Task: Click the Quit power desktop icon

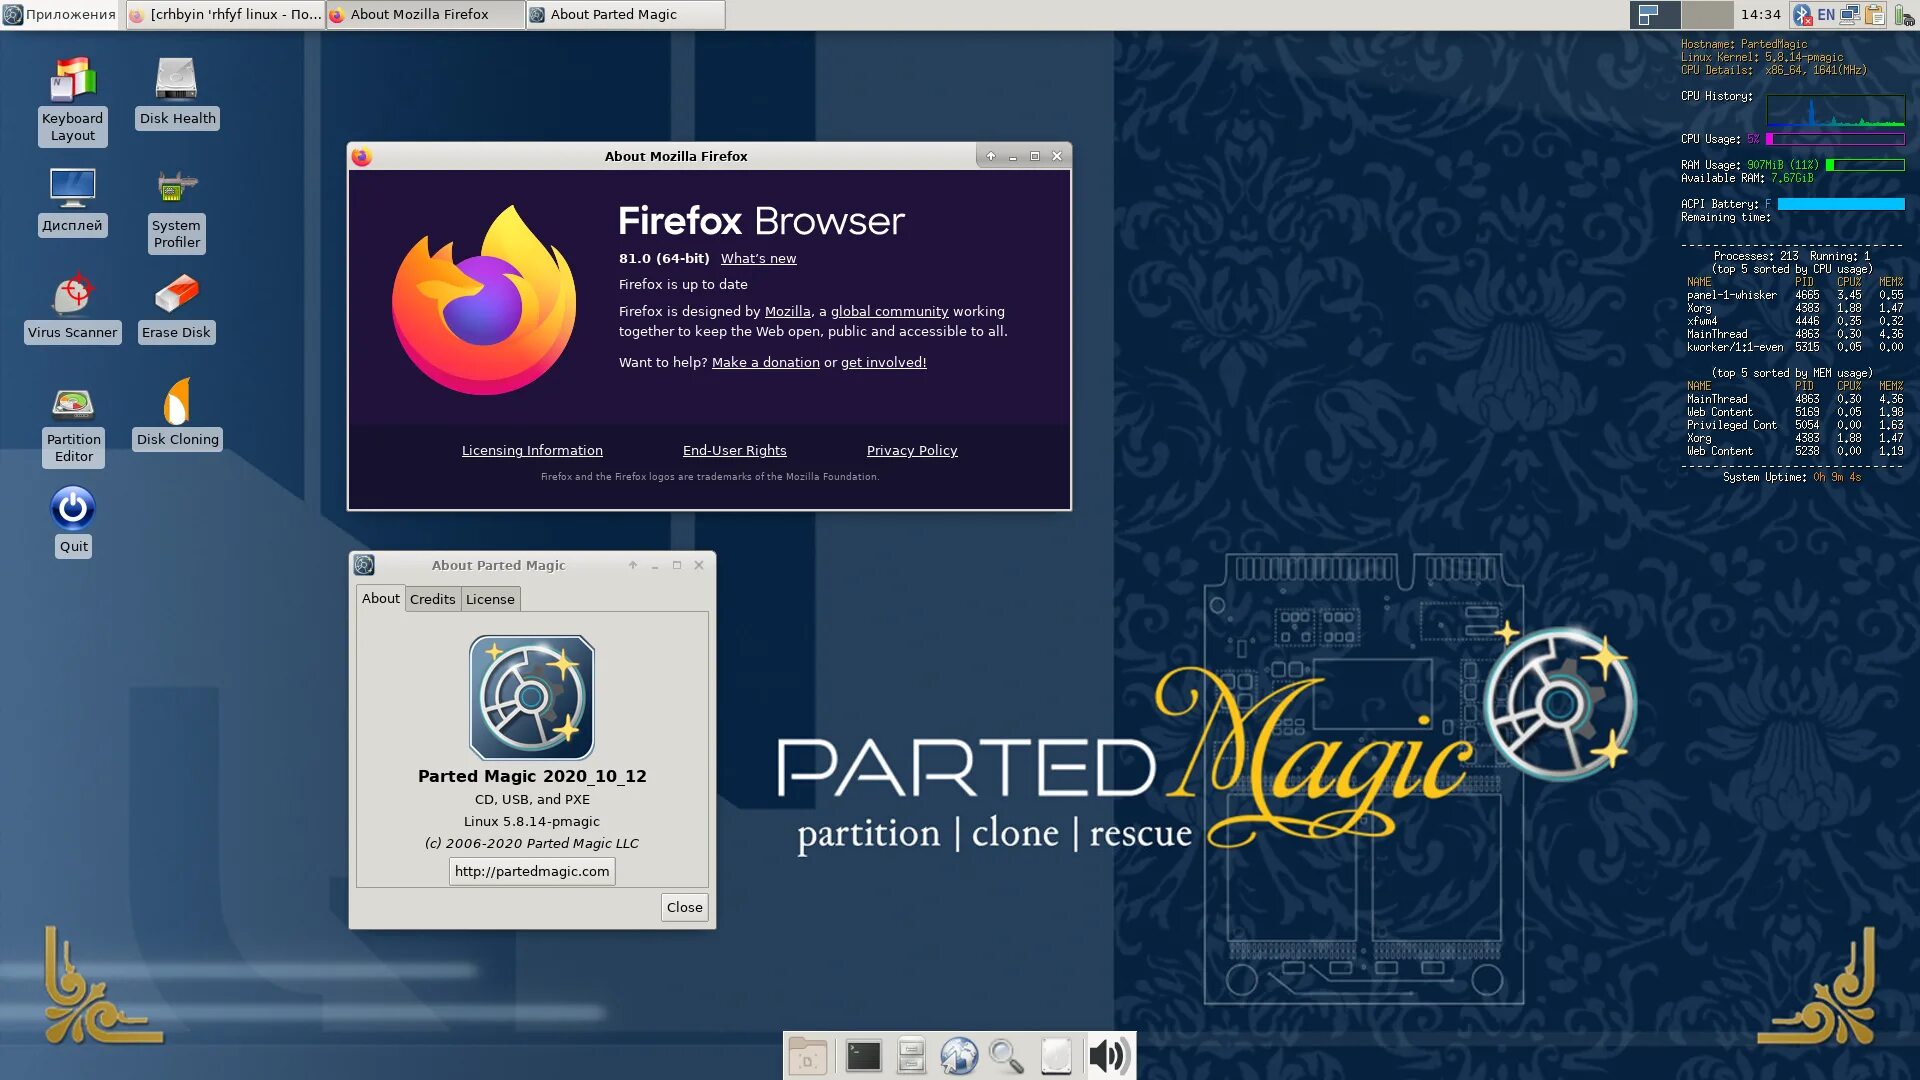Action: [73, 520]
